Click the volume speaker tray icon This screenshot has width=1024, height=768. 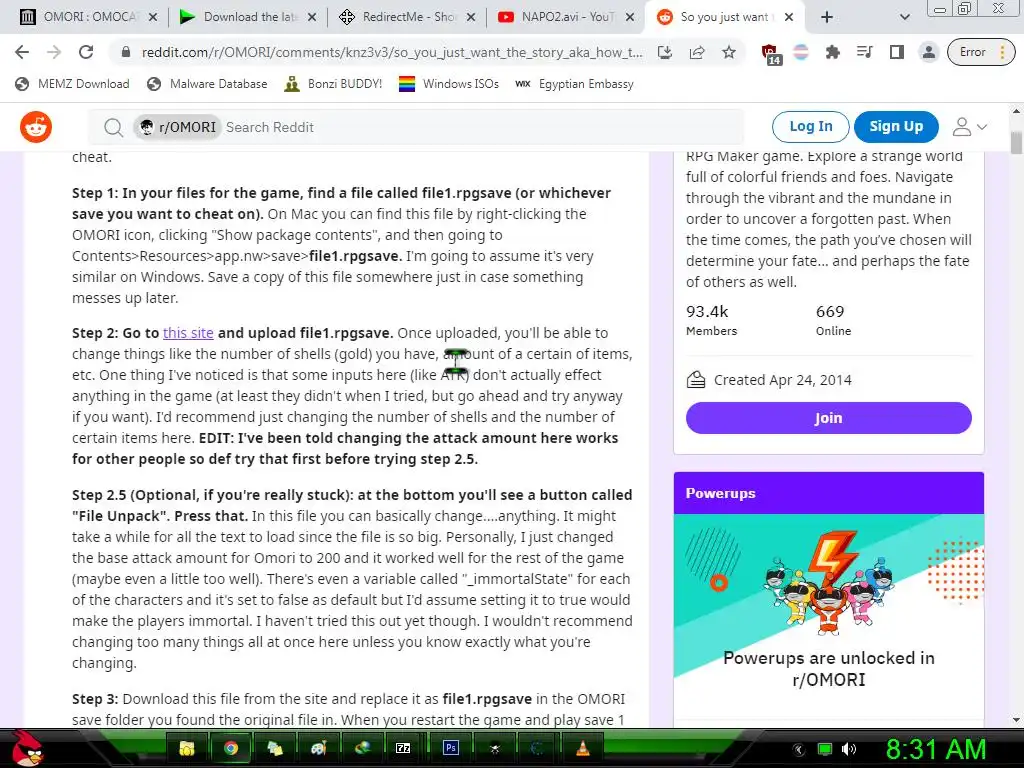coord(849,749)
